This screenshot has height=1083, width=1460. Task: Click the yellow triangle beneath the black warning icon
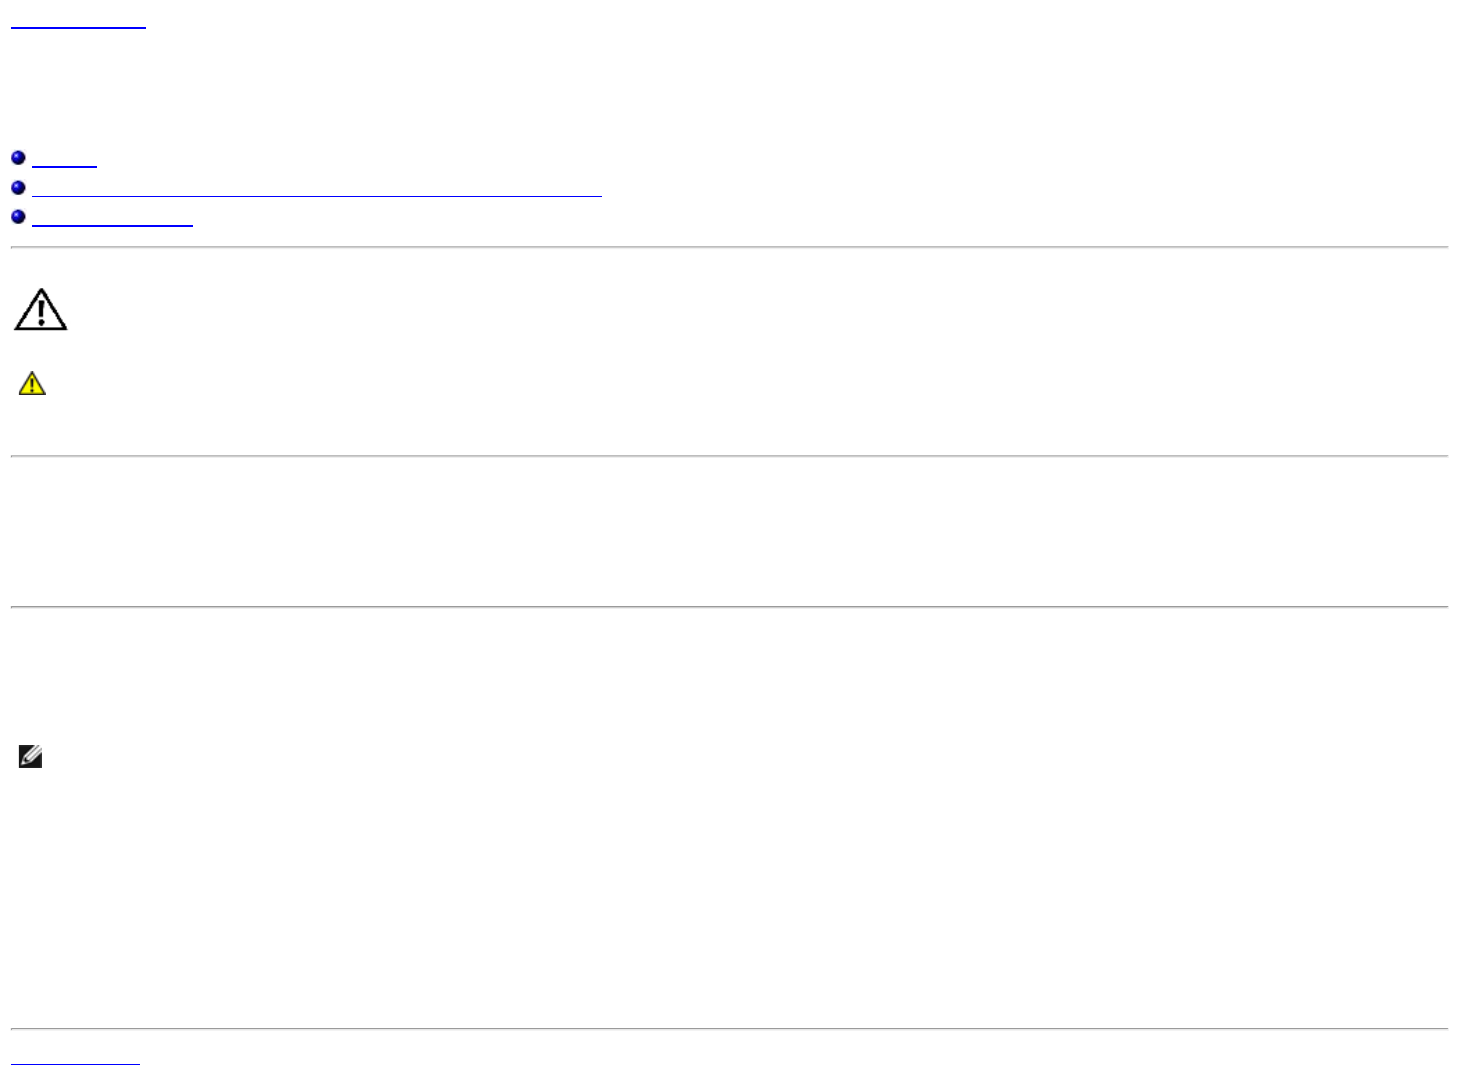point(32,383)
